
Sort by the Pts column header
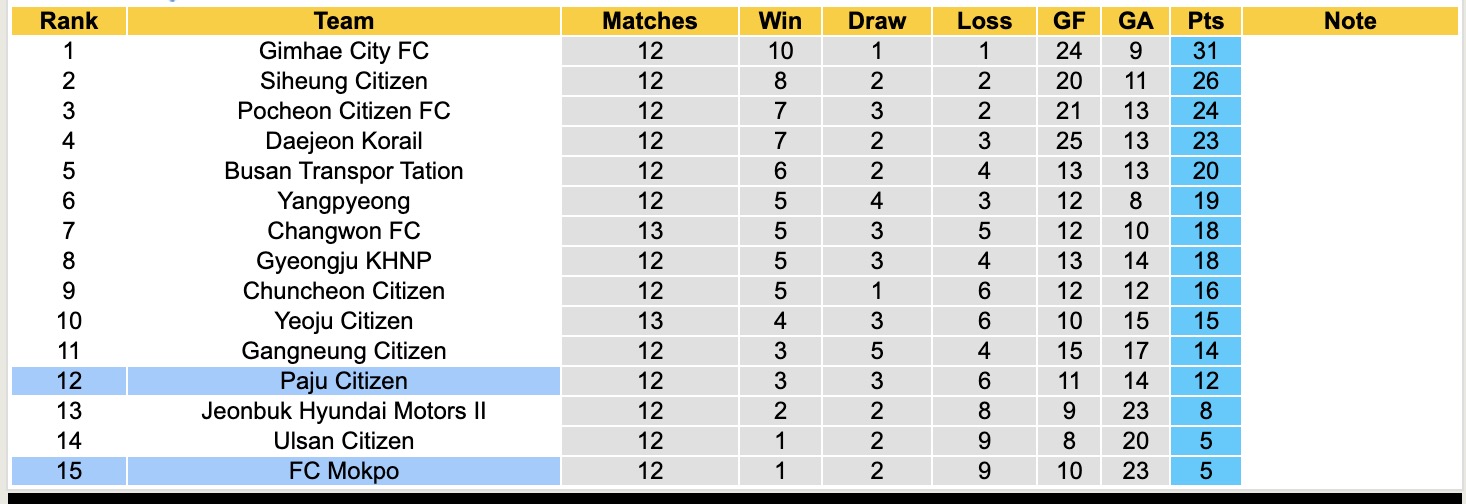(1205, 21)
